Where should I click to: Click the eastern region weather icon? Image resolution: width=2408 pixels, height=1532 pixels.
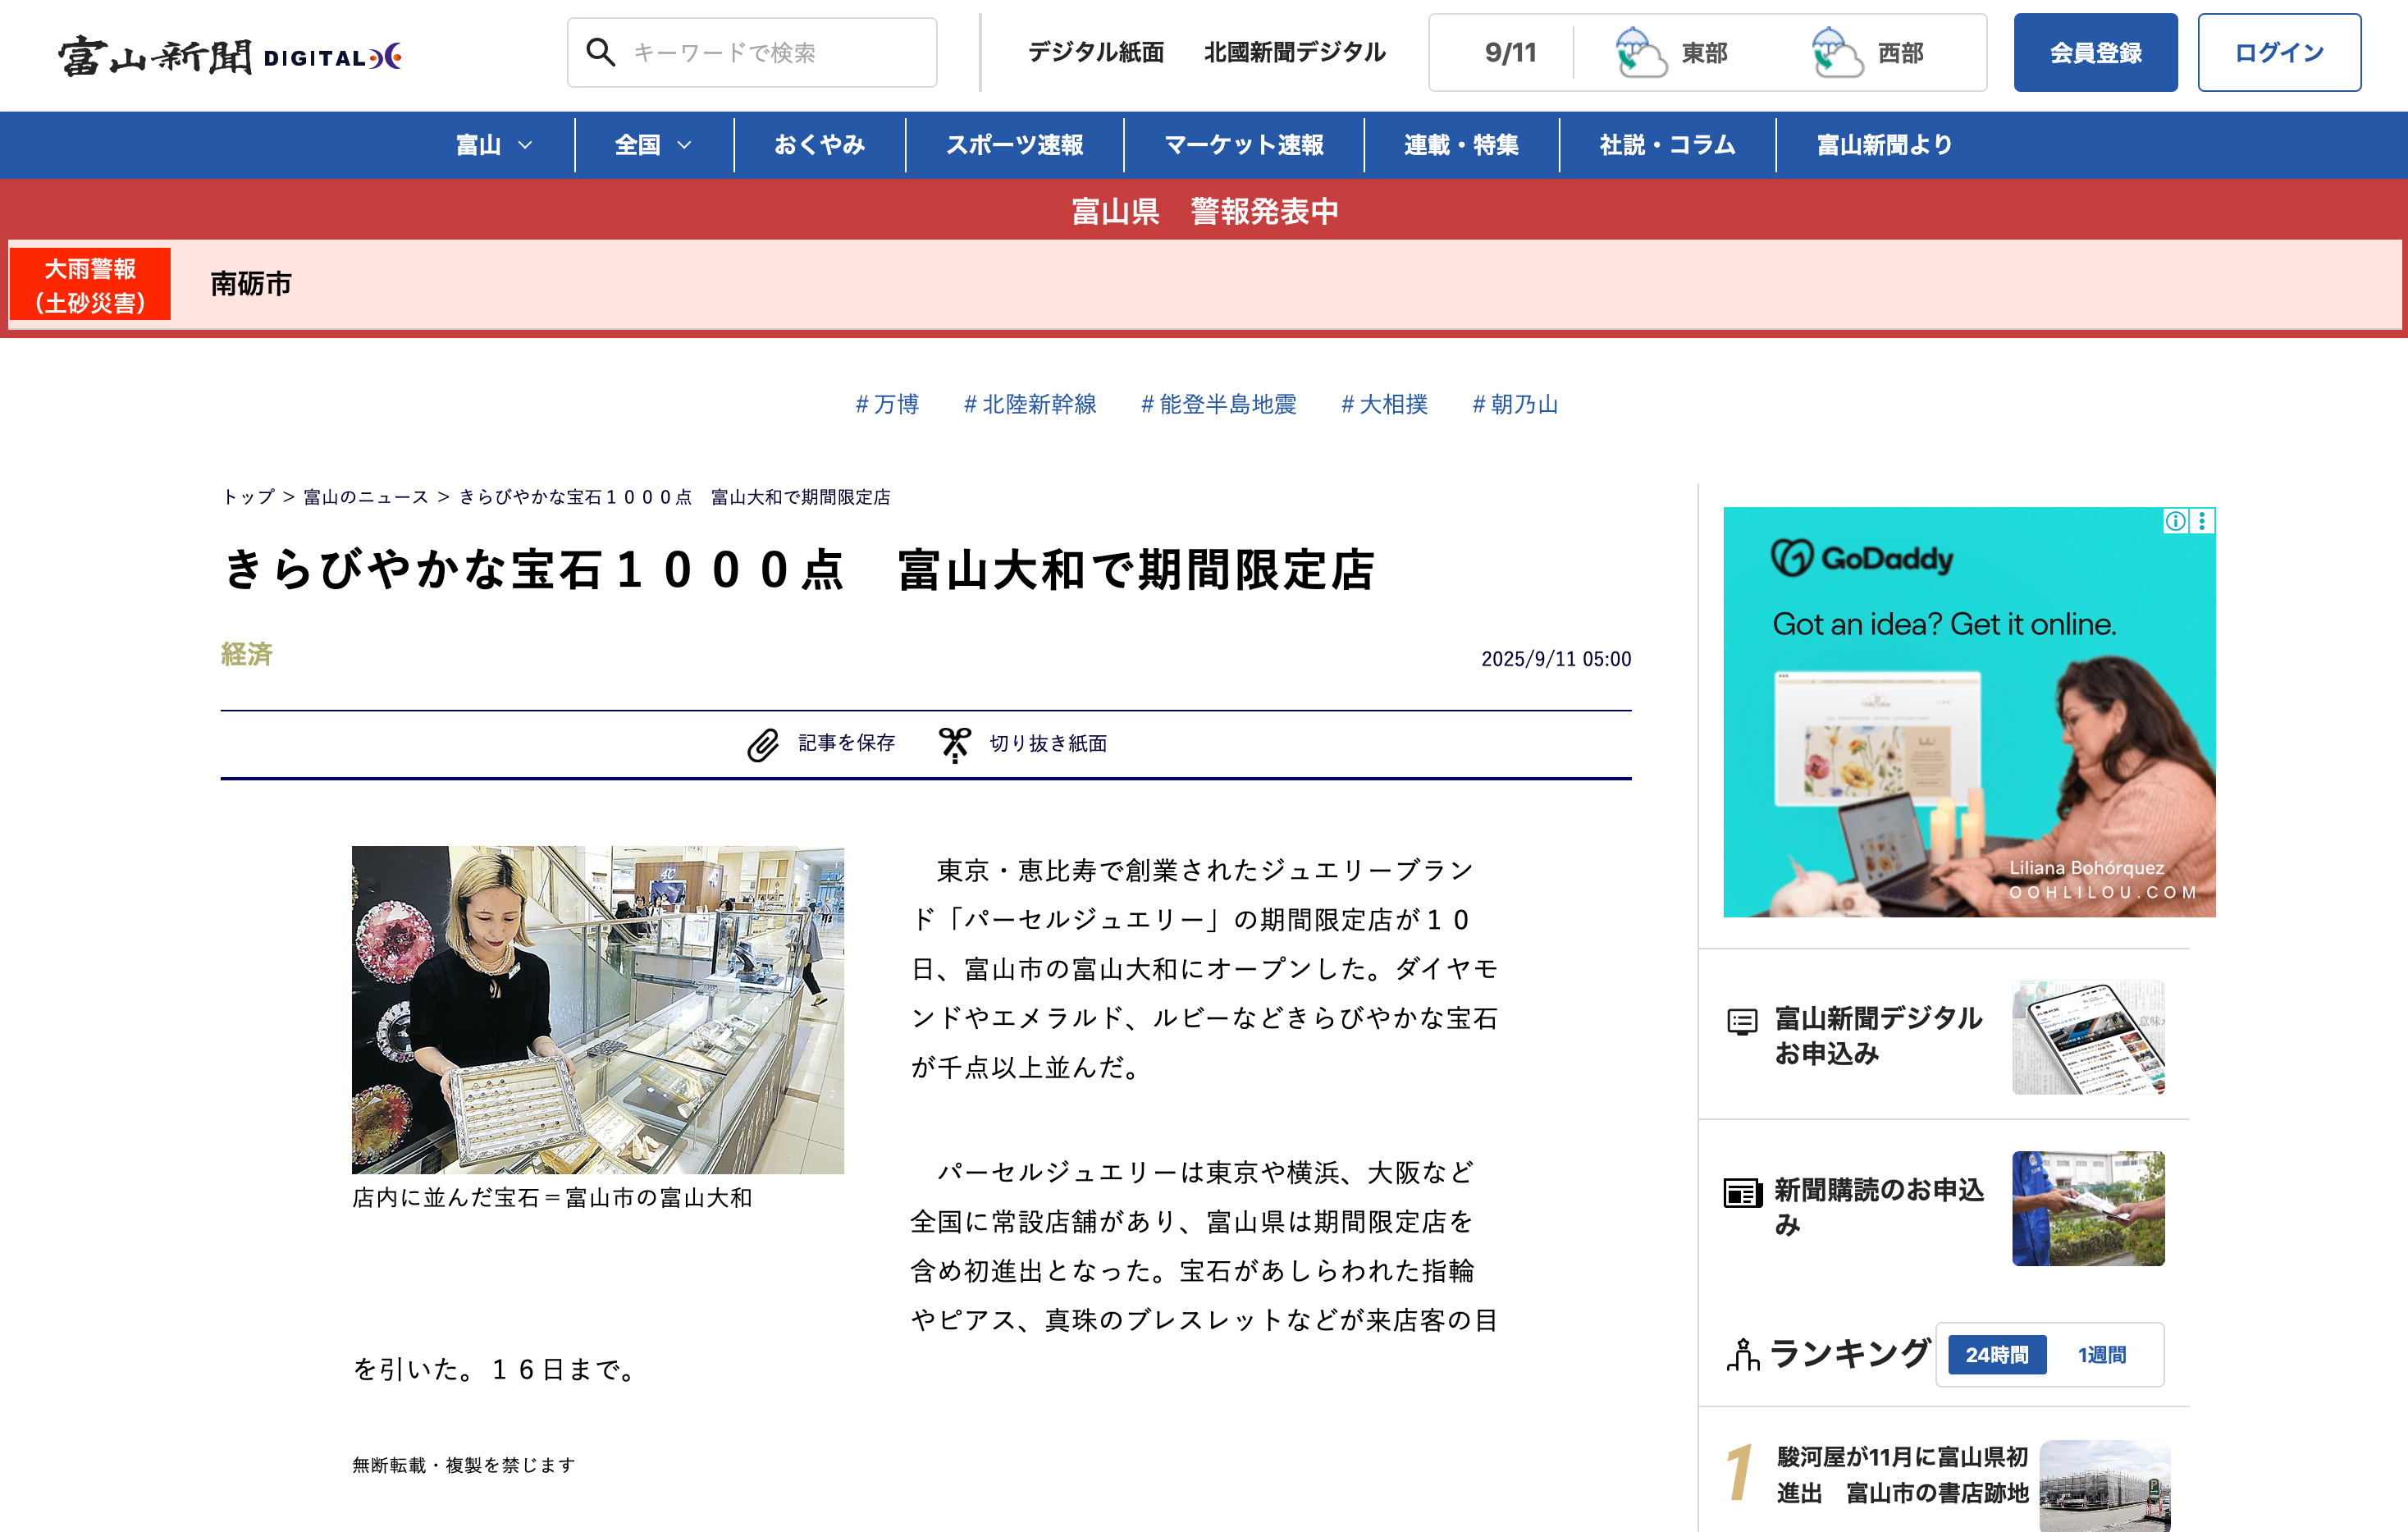1640,52
